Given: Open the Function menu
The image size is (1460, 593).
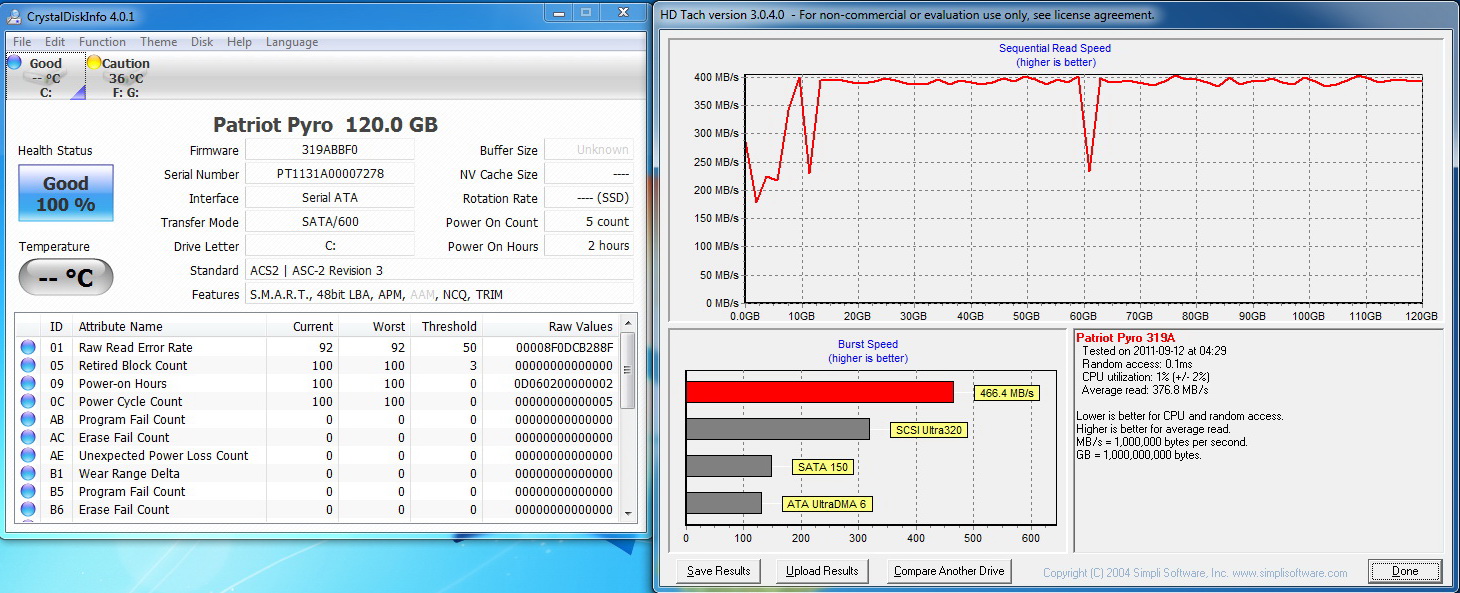Looking at the screenshot, I should pyautogui.click(x=102, y=42).
